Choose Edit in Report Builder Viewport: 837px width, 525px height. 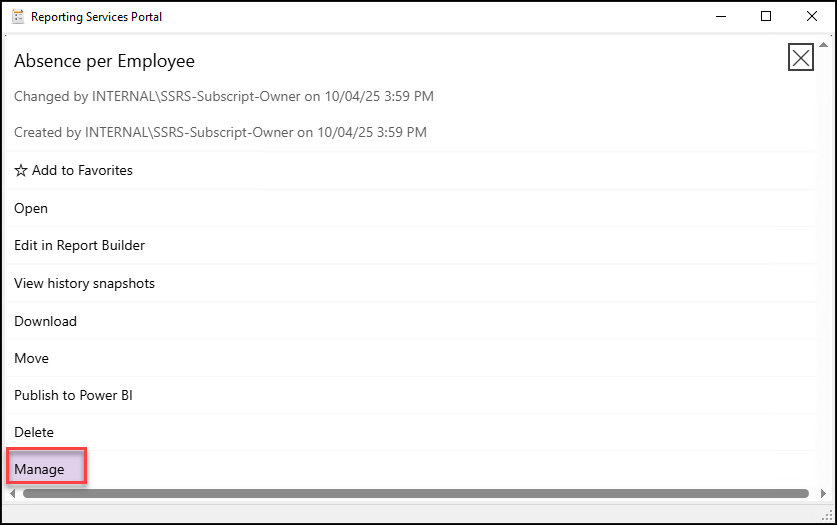pos(79,246)
